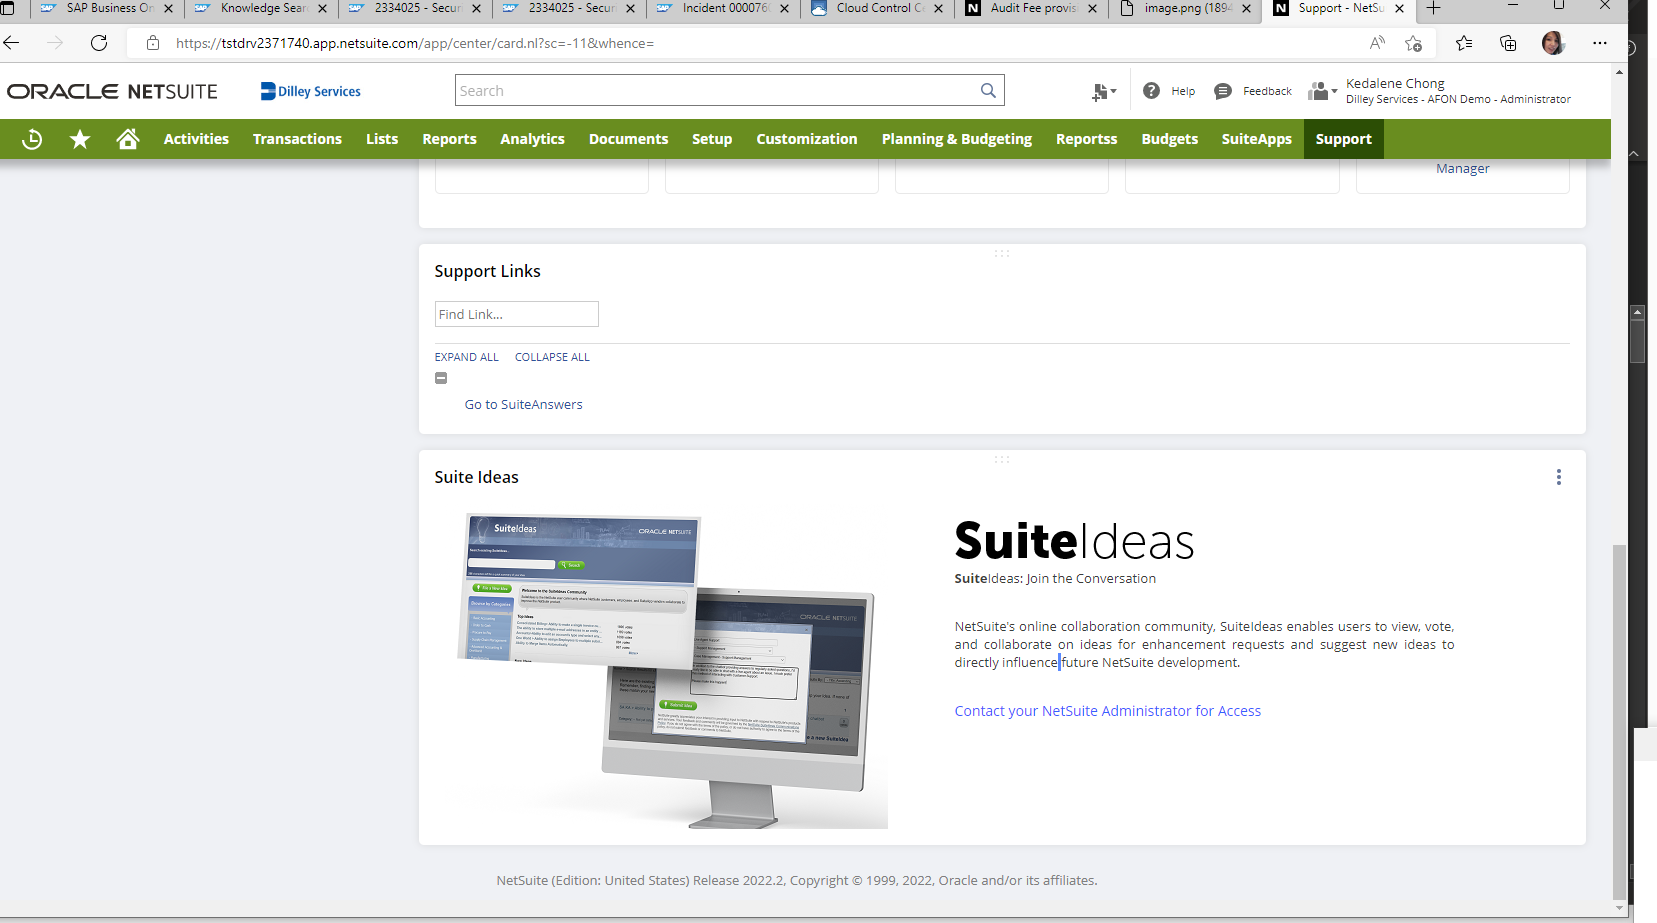
Task: Open the Recent Records history icon
Action: (x=31, y=139)
